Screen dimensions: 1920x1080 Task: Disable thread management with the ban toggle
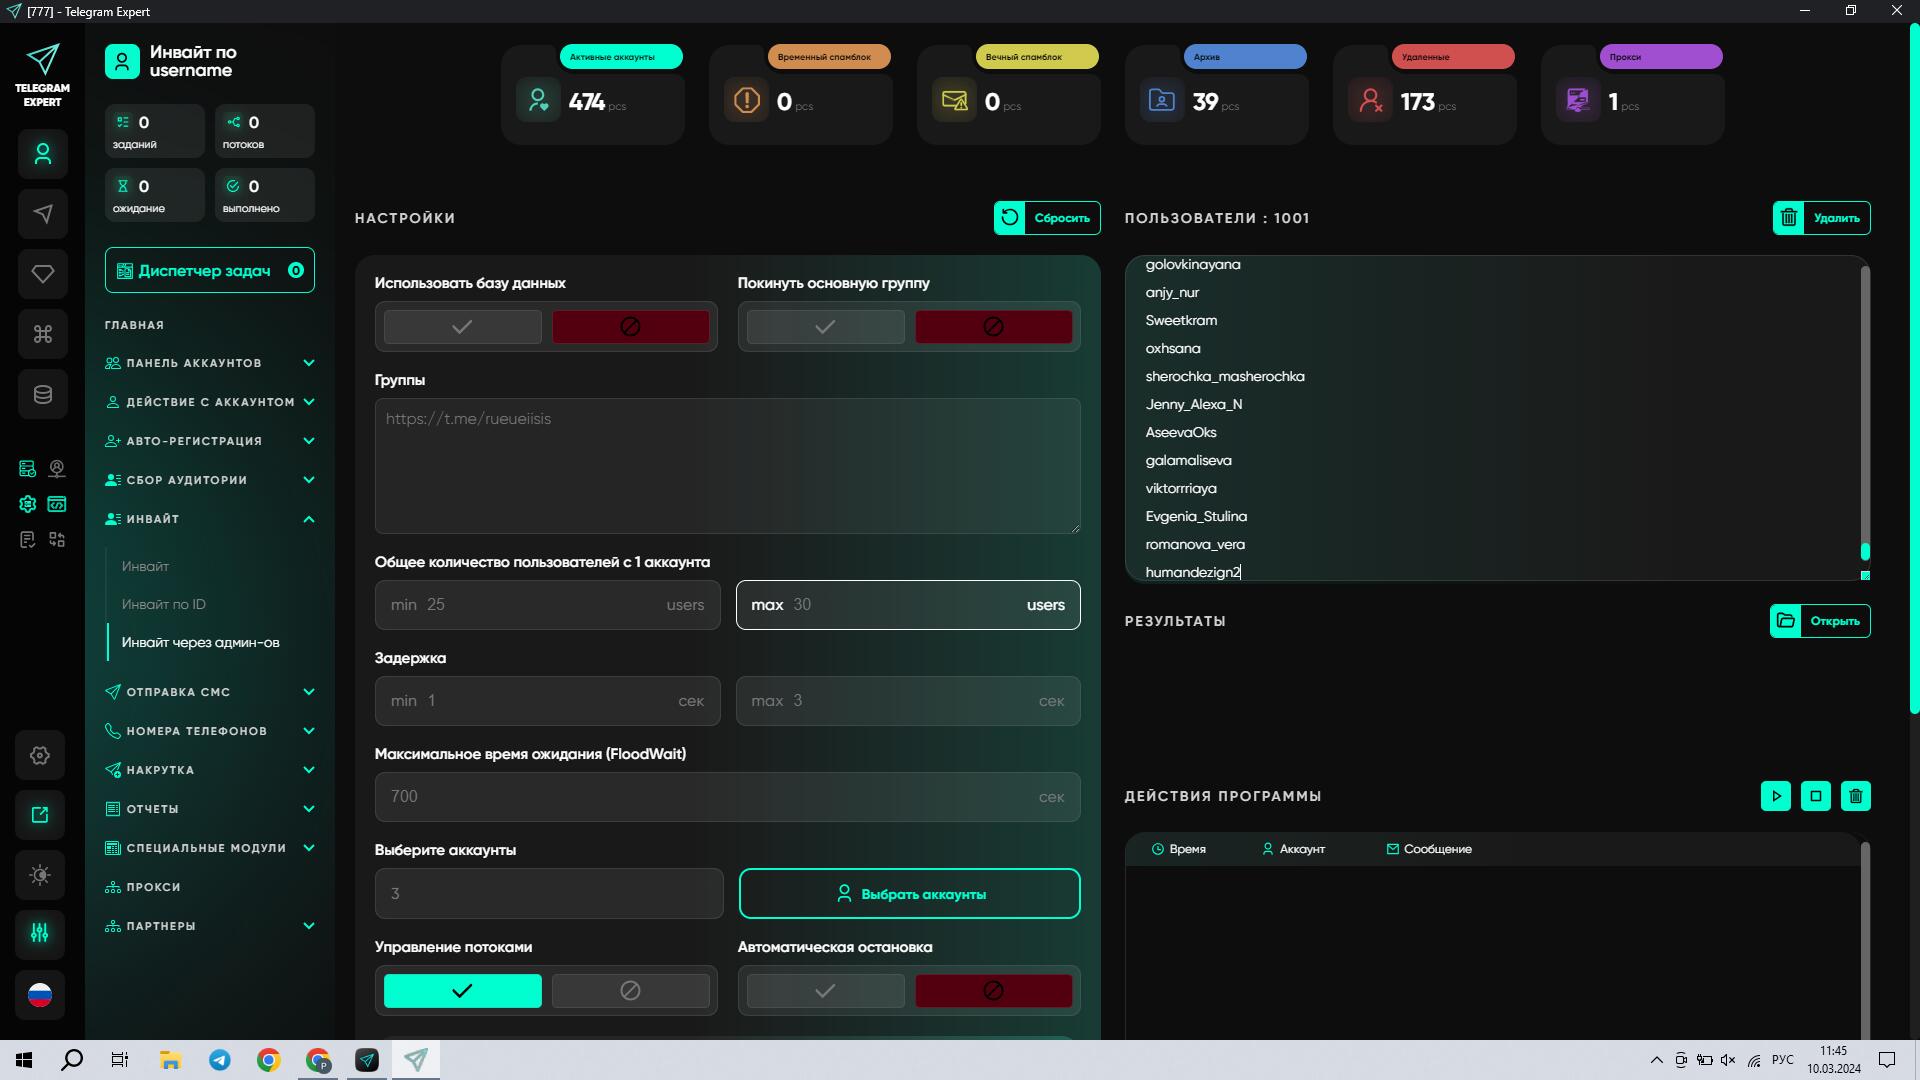[630, 991]
